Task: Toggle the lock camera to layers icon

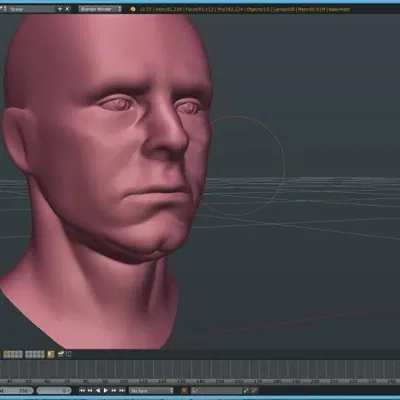Action: (51, 354)
